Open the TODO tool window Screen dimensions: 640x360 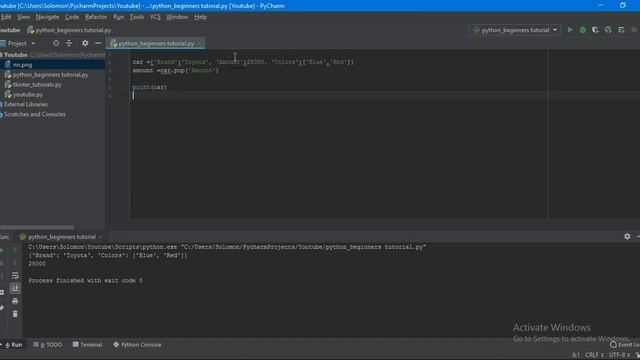point(48,345)
